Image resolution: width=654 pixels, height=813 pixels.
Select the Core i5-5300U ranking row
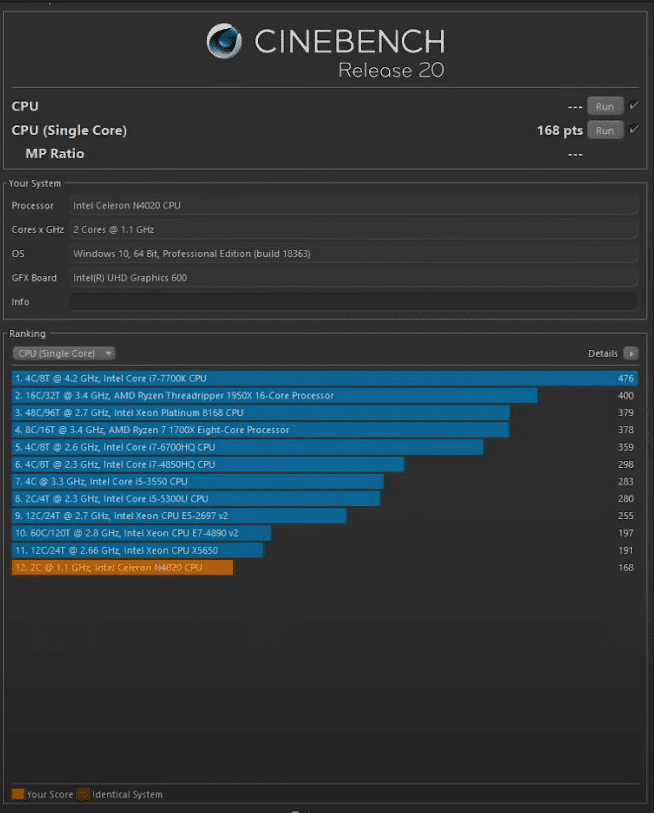click(x=325, y=499)
